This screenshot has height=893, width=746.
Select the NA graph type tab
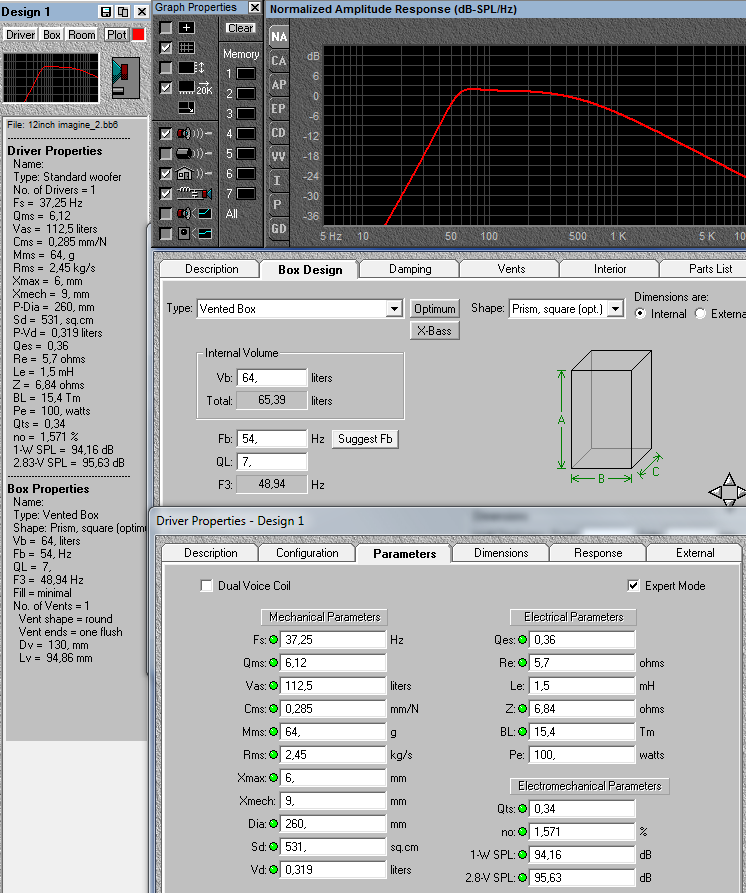tap(279, 37)
